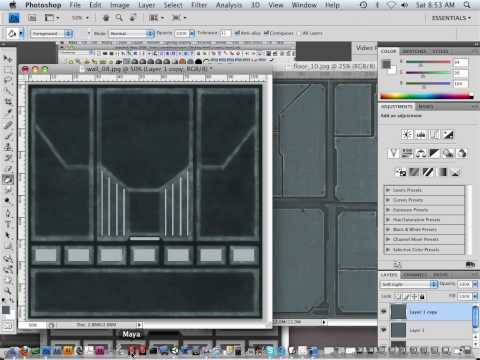The width and height of the screenshot is (480, 360).
Task: Select the Lasso tool
Action: coord(7,80)
